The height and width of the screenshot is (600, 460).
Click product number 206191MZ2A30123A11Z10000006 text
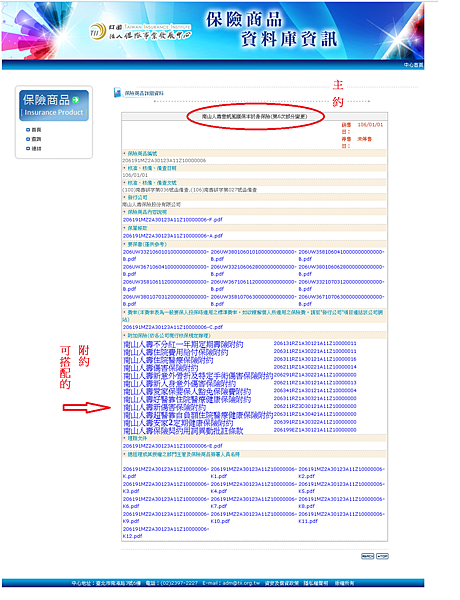[x=164, y=161]
